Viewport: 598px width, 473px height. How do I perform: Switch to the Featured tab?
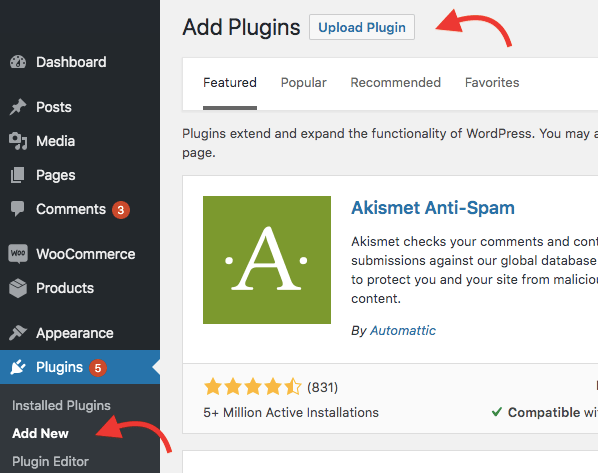tap(230, 83)
